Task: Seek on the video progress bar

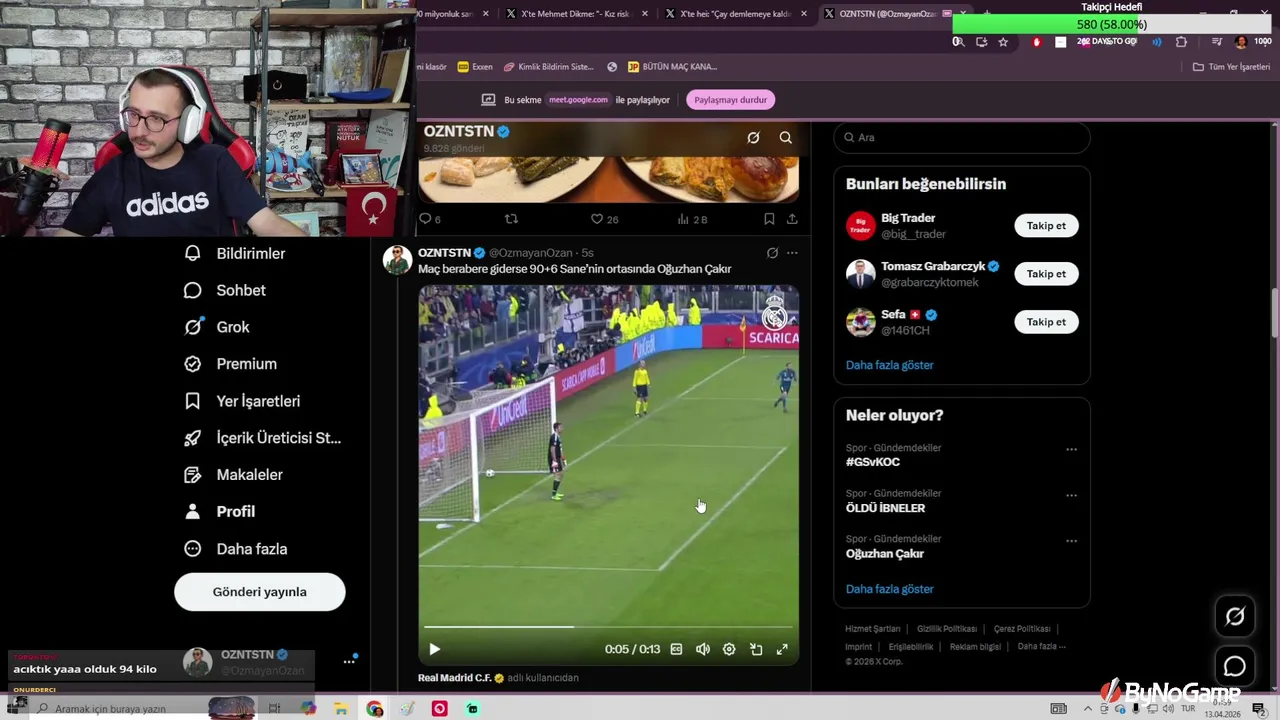Action: tap(608, 627)
